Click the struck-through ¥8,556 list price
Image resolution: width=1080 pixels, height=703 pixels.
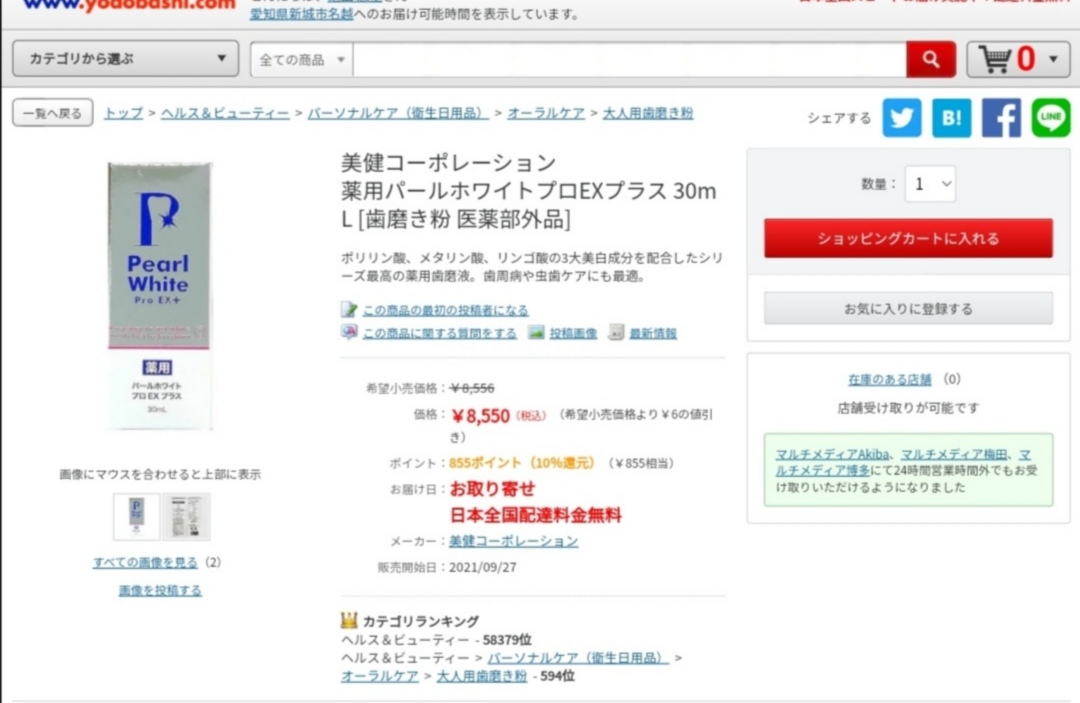click(472, 388)
